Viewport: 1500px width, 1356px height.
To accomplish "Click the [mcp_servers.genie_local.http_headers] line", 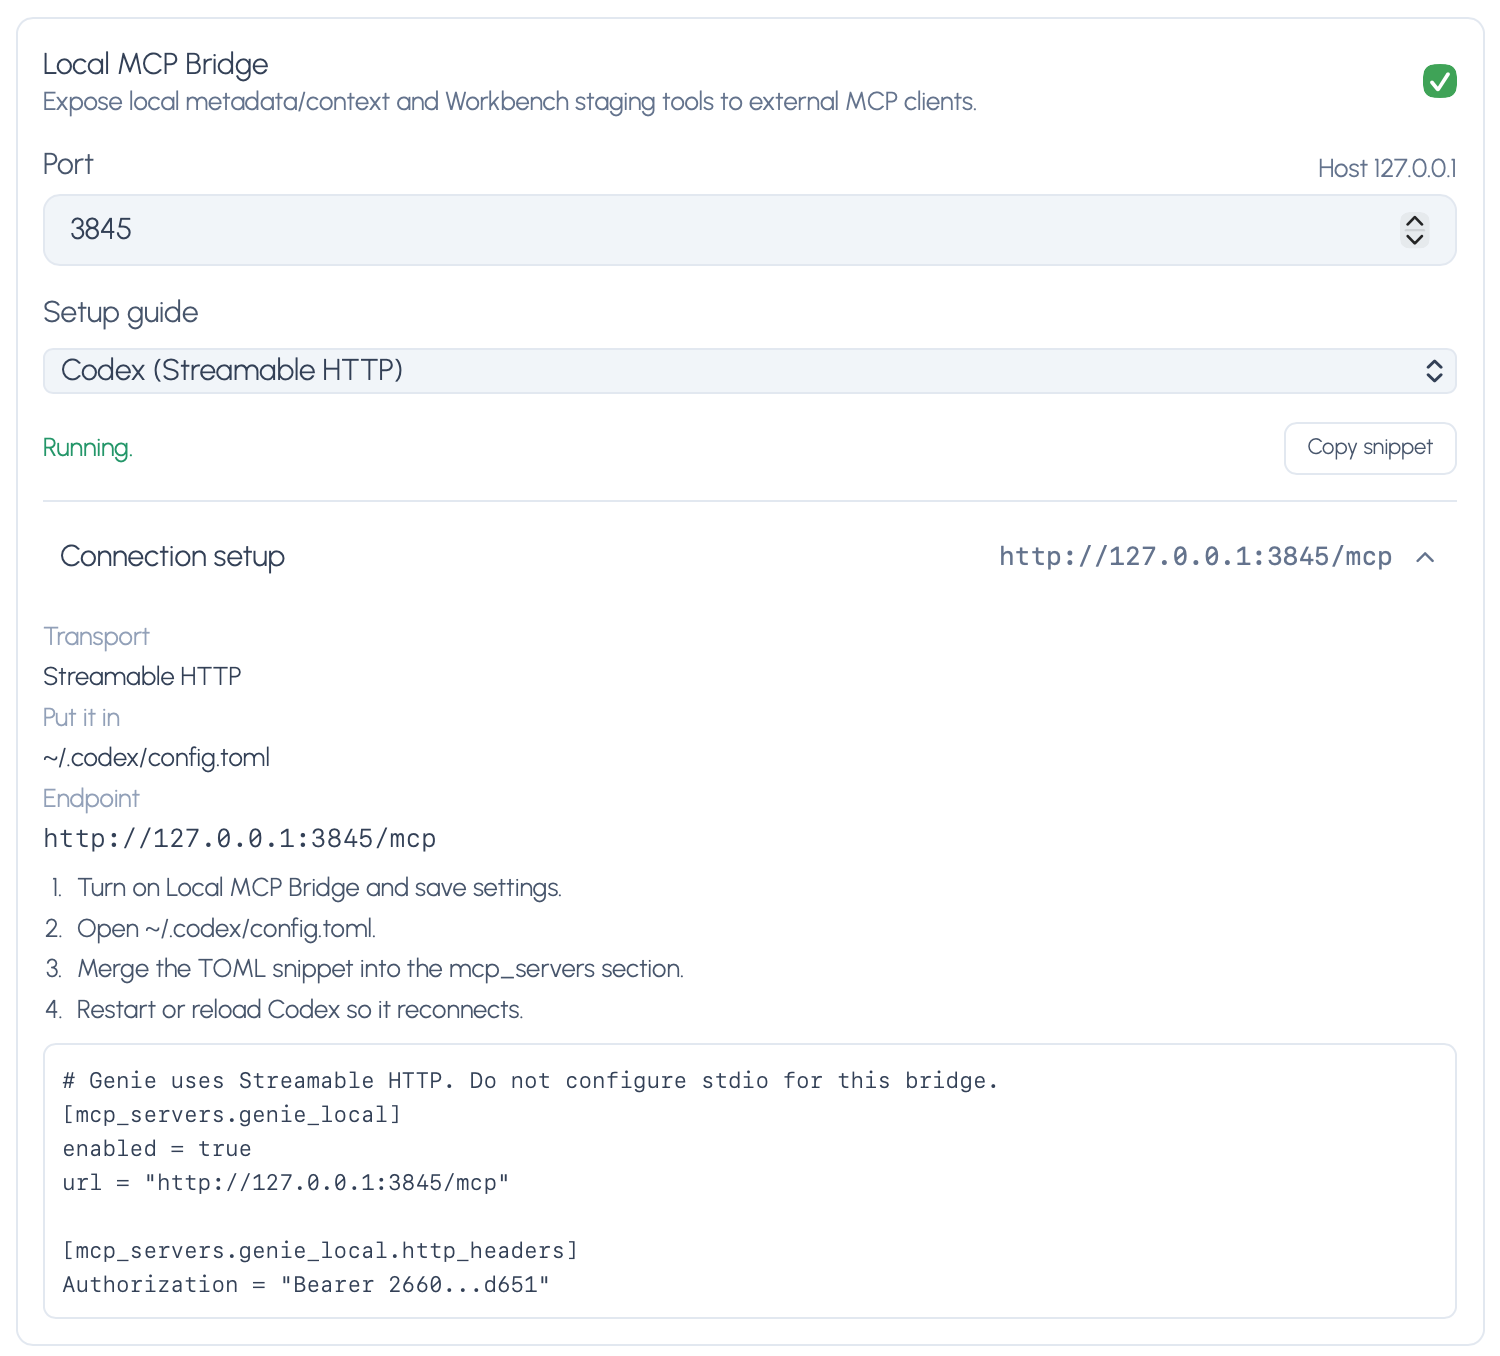I will [x=320, y=1251].
